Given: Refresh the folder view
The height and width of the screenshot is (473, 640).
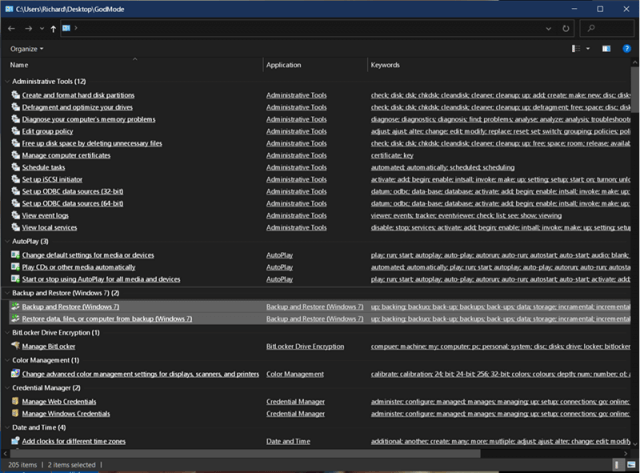Looking at the screenshot, I should pos(566,29).
